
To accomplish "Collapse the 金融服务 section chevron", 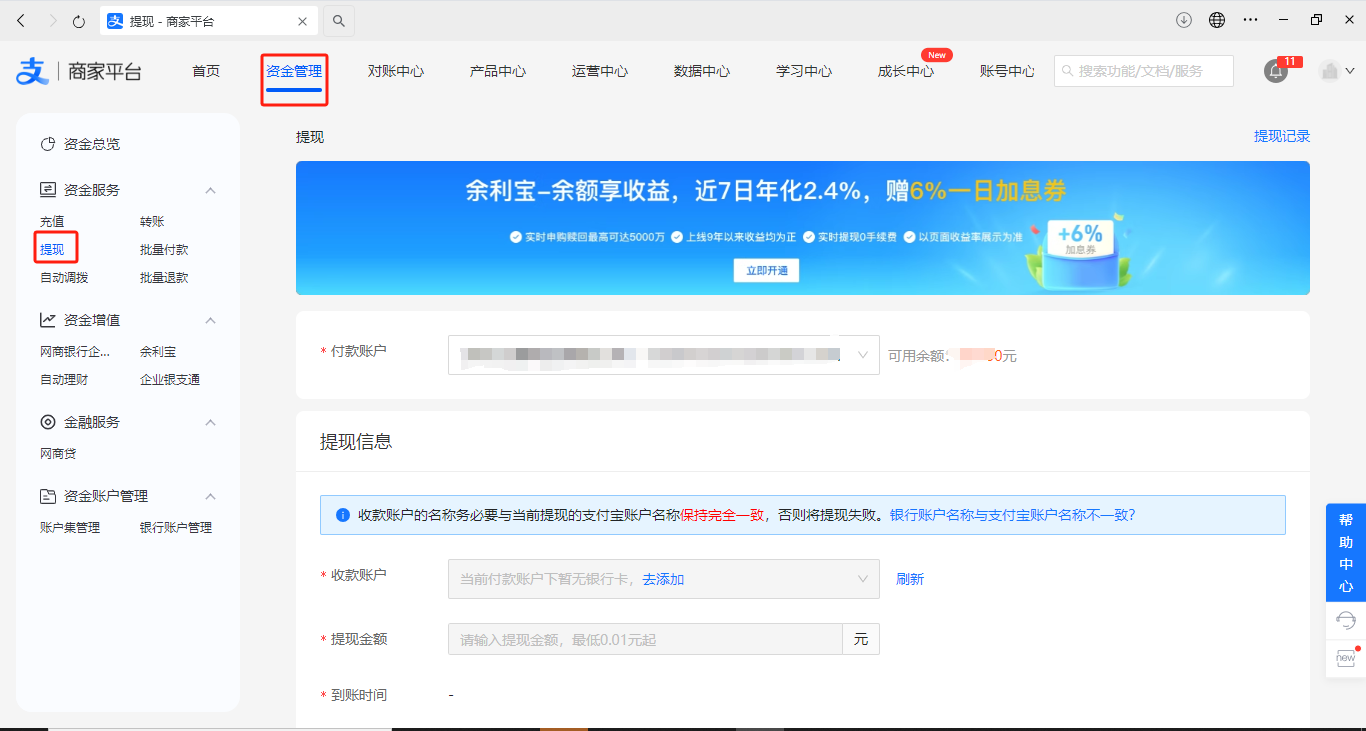I will click(211, 422).
